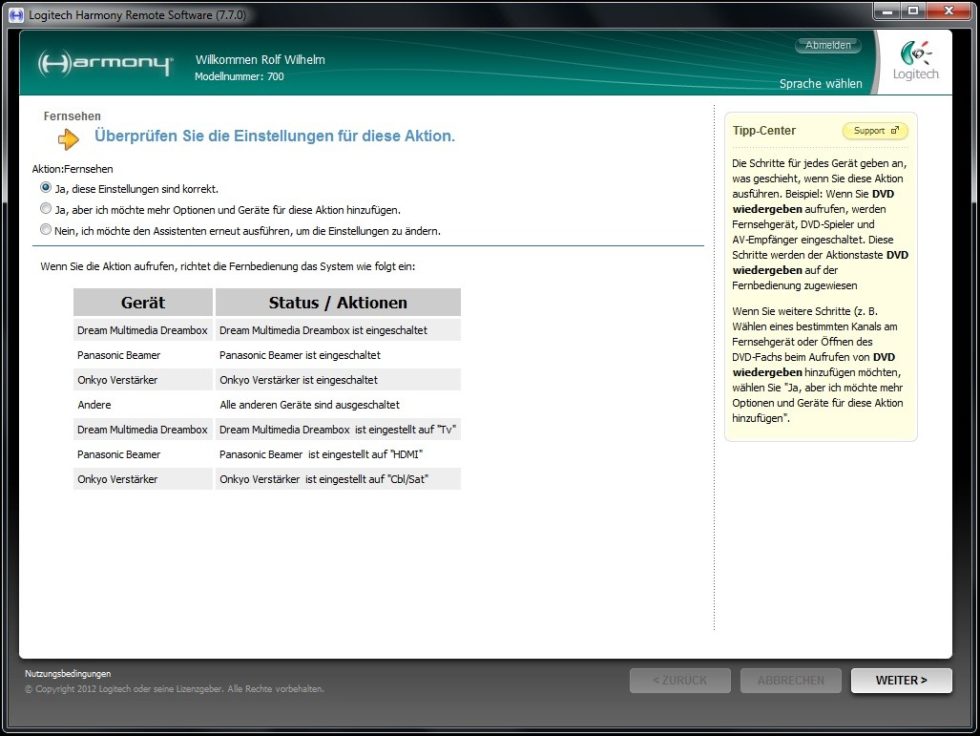Click the Harmony app icon in title bar

(16, 14)
